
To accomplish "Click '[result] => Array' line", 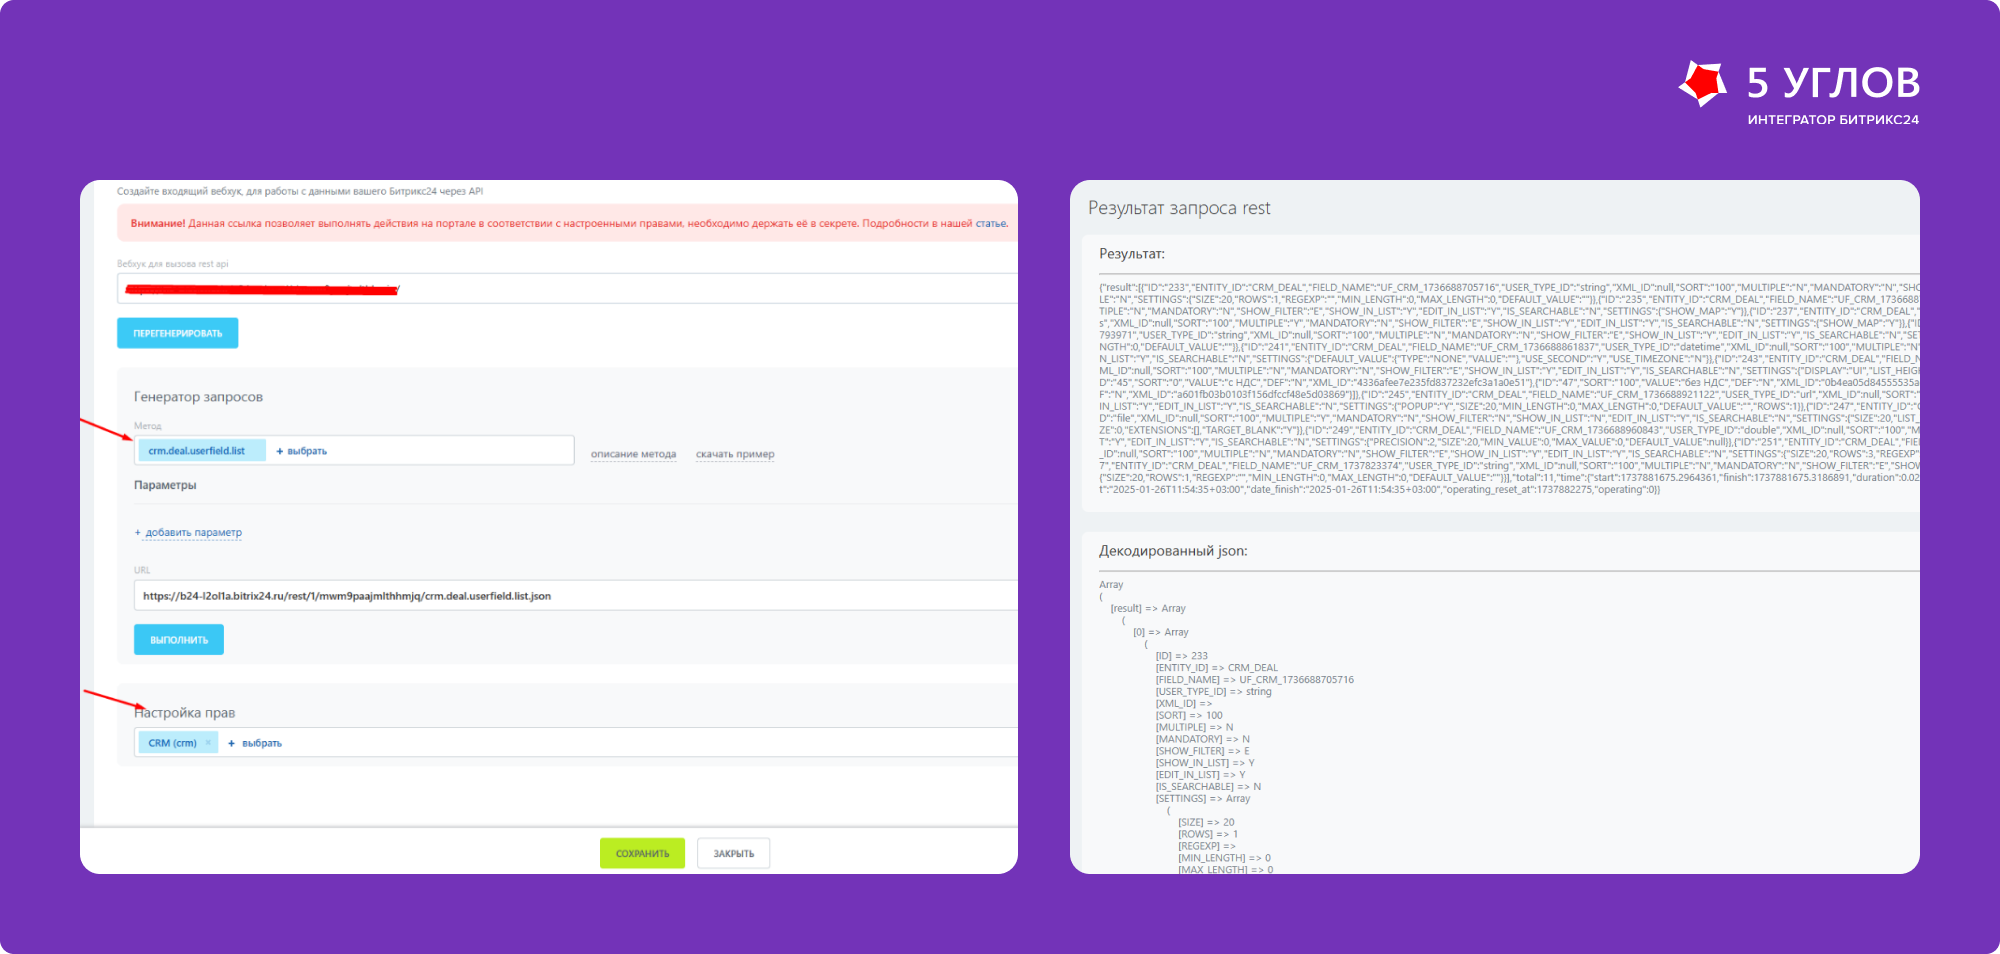I will (x=1148, y=609).
